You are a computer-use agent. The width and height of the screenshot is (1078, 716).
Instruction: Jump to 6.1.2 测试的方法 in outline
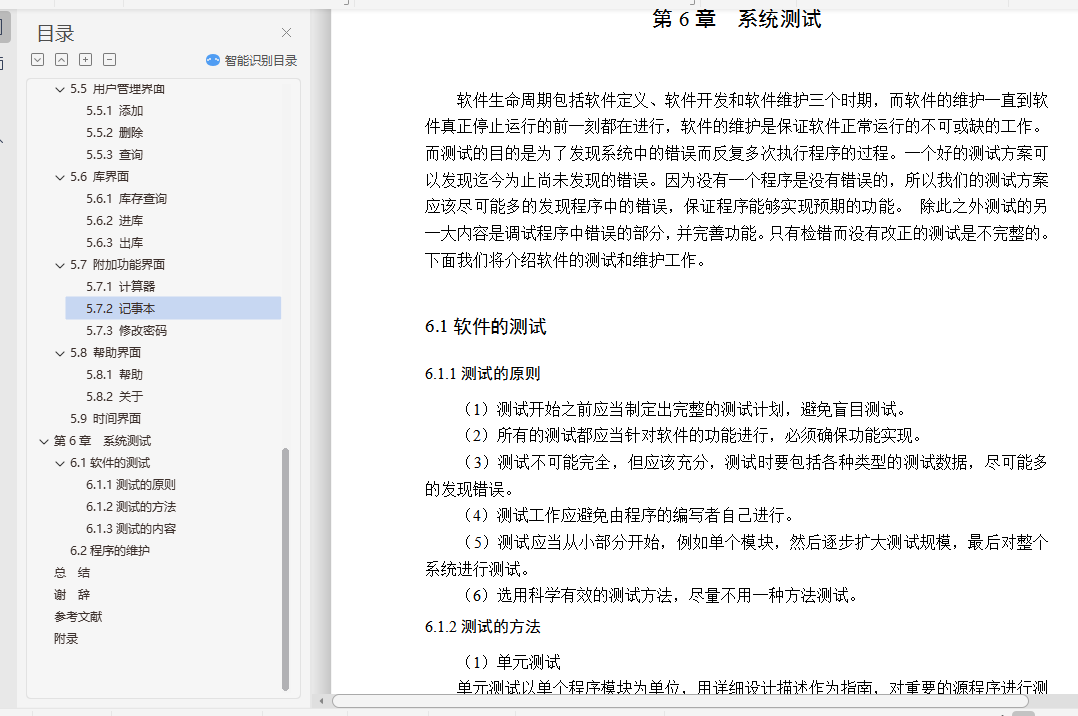[x=131, y=507]
